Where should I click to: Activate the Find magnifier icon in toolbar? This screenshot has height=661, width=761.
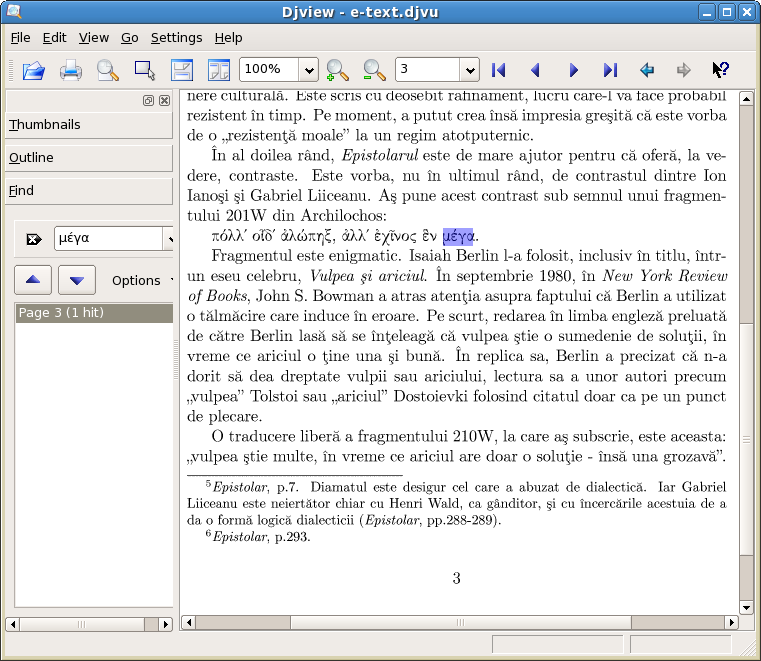coord(108,70)
